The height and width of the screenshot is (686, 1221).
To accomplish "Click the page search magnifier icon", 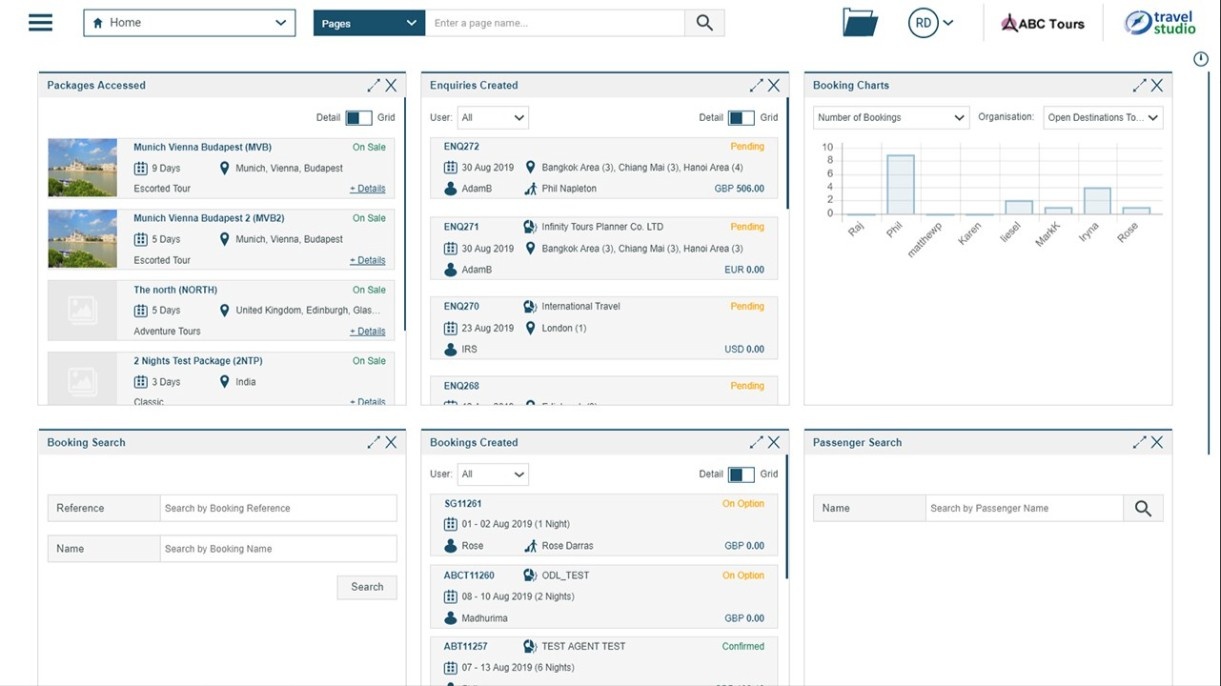I will point(704,23).
